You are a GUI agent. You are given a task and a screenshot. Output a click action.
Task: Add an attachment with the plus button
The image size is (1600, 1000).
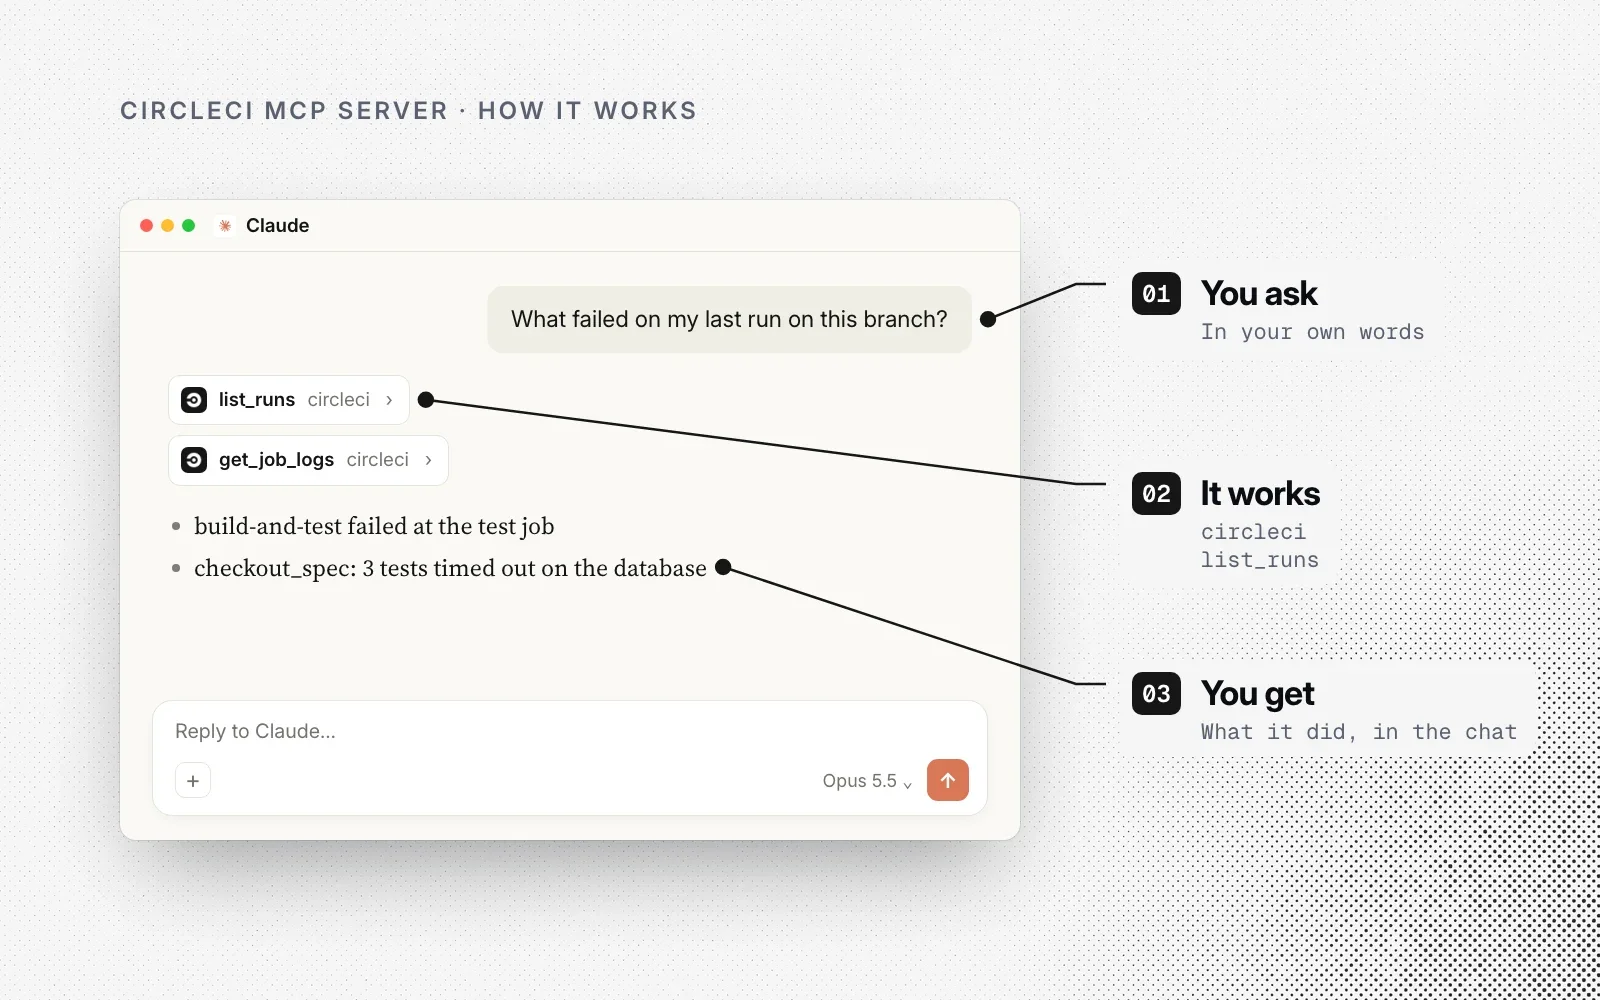[193, 780]
